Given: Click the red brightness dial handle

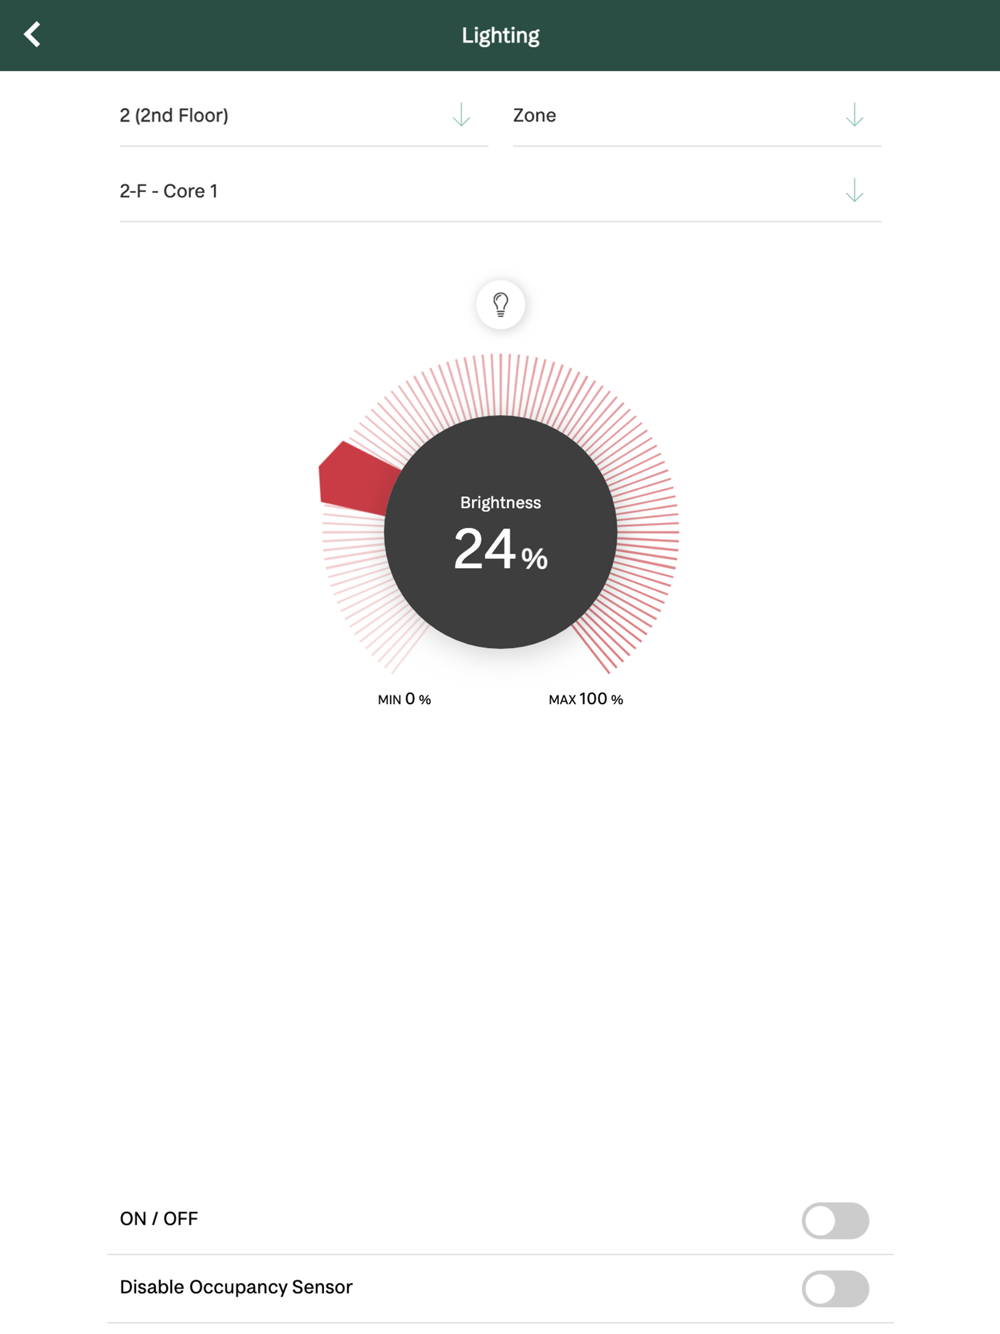Looking at the screenshot, I should pyautogui.click(x=356, y=480).
